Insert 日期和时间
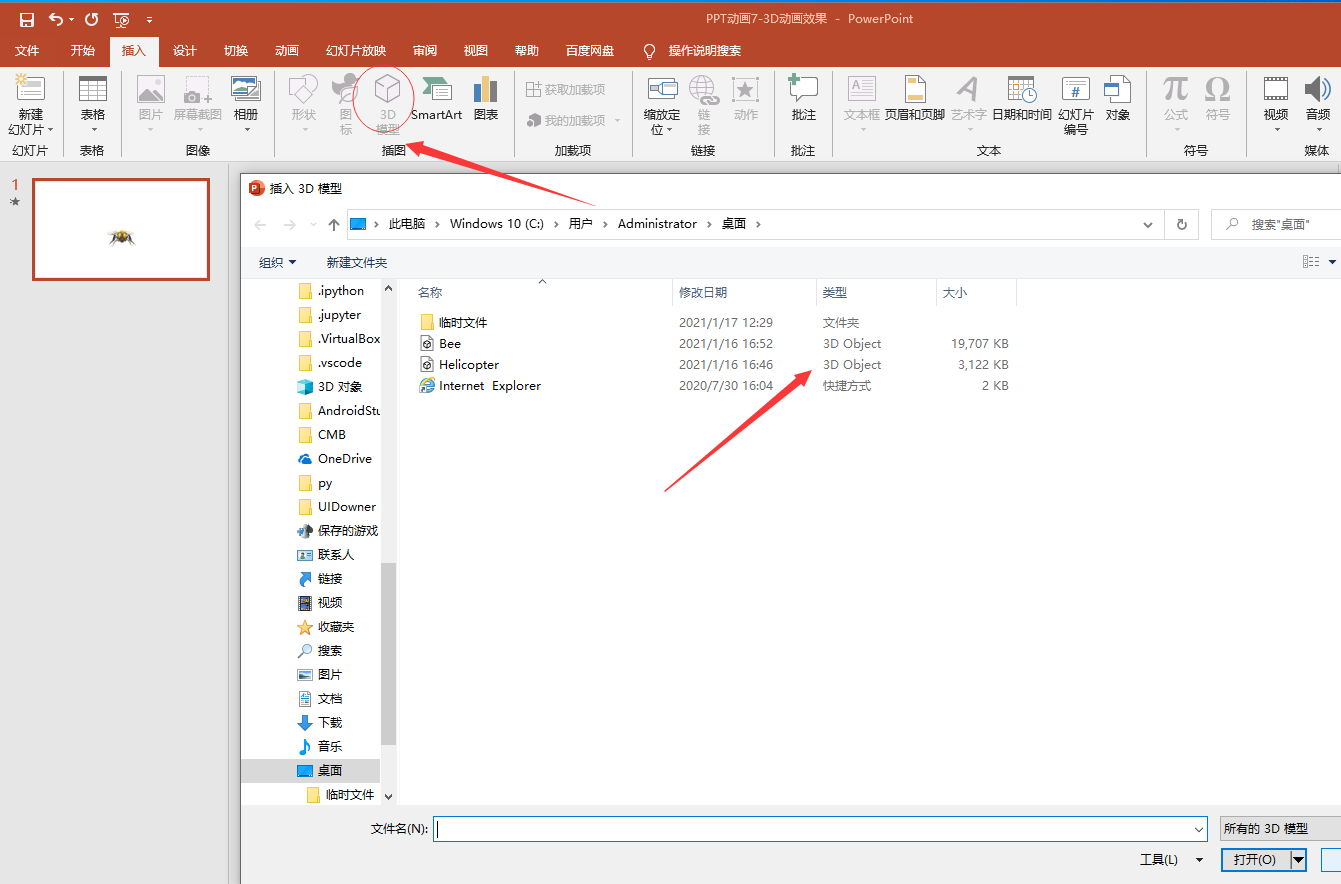This screenshot has height=884, width=1341. click(1021, 98)
